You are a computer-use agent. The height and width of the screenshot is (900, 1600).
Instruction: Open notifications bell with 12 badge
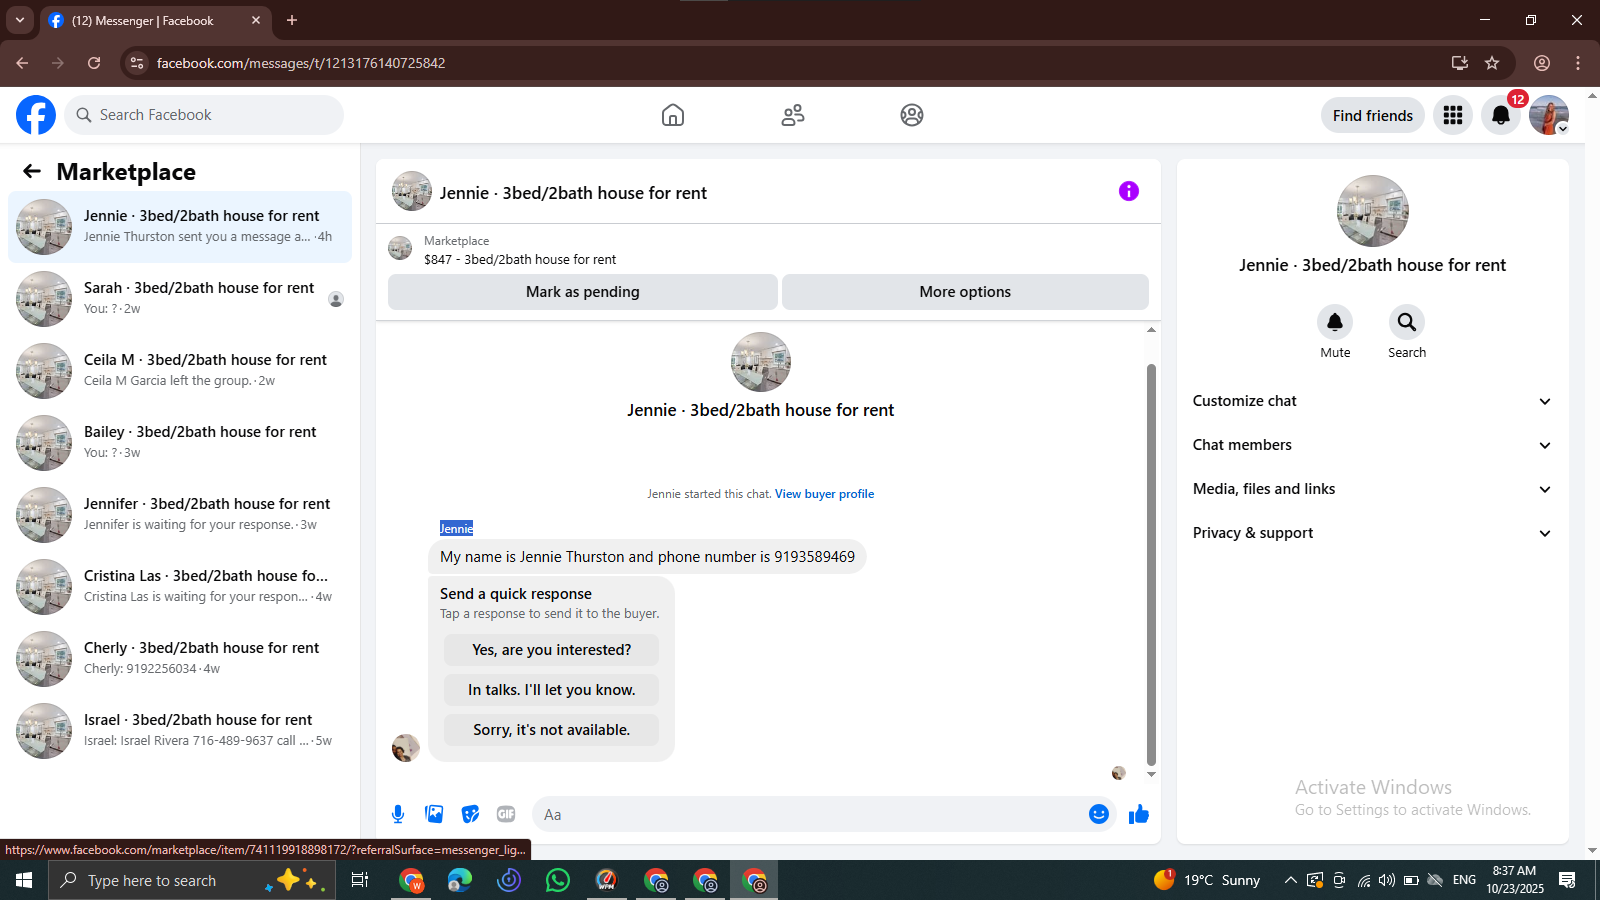pos(1501,115)
